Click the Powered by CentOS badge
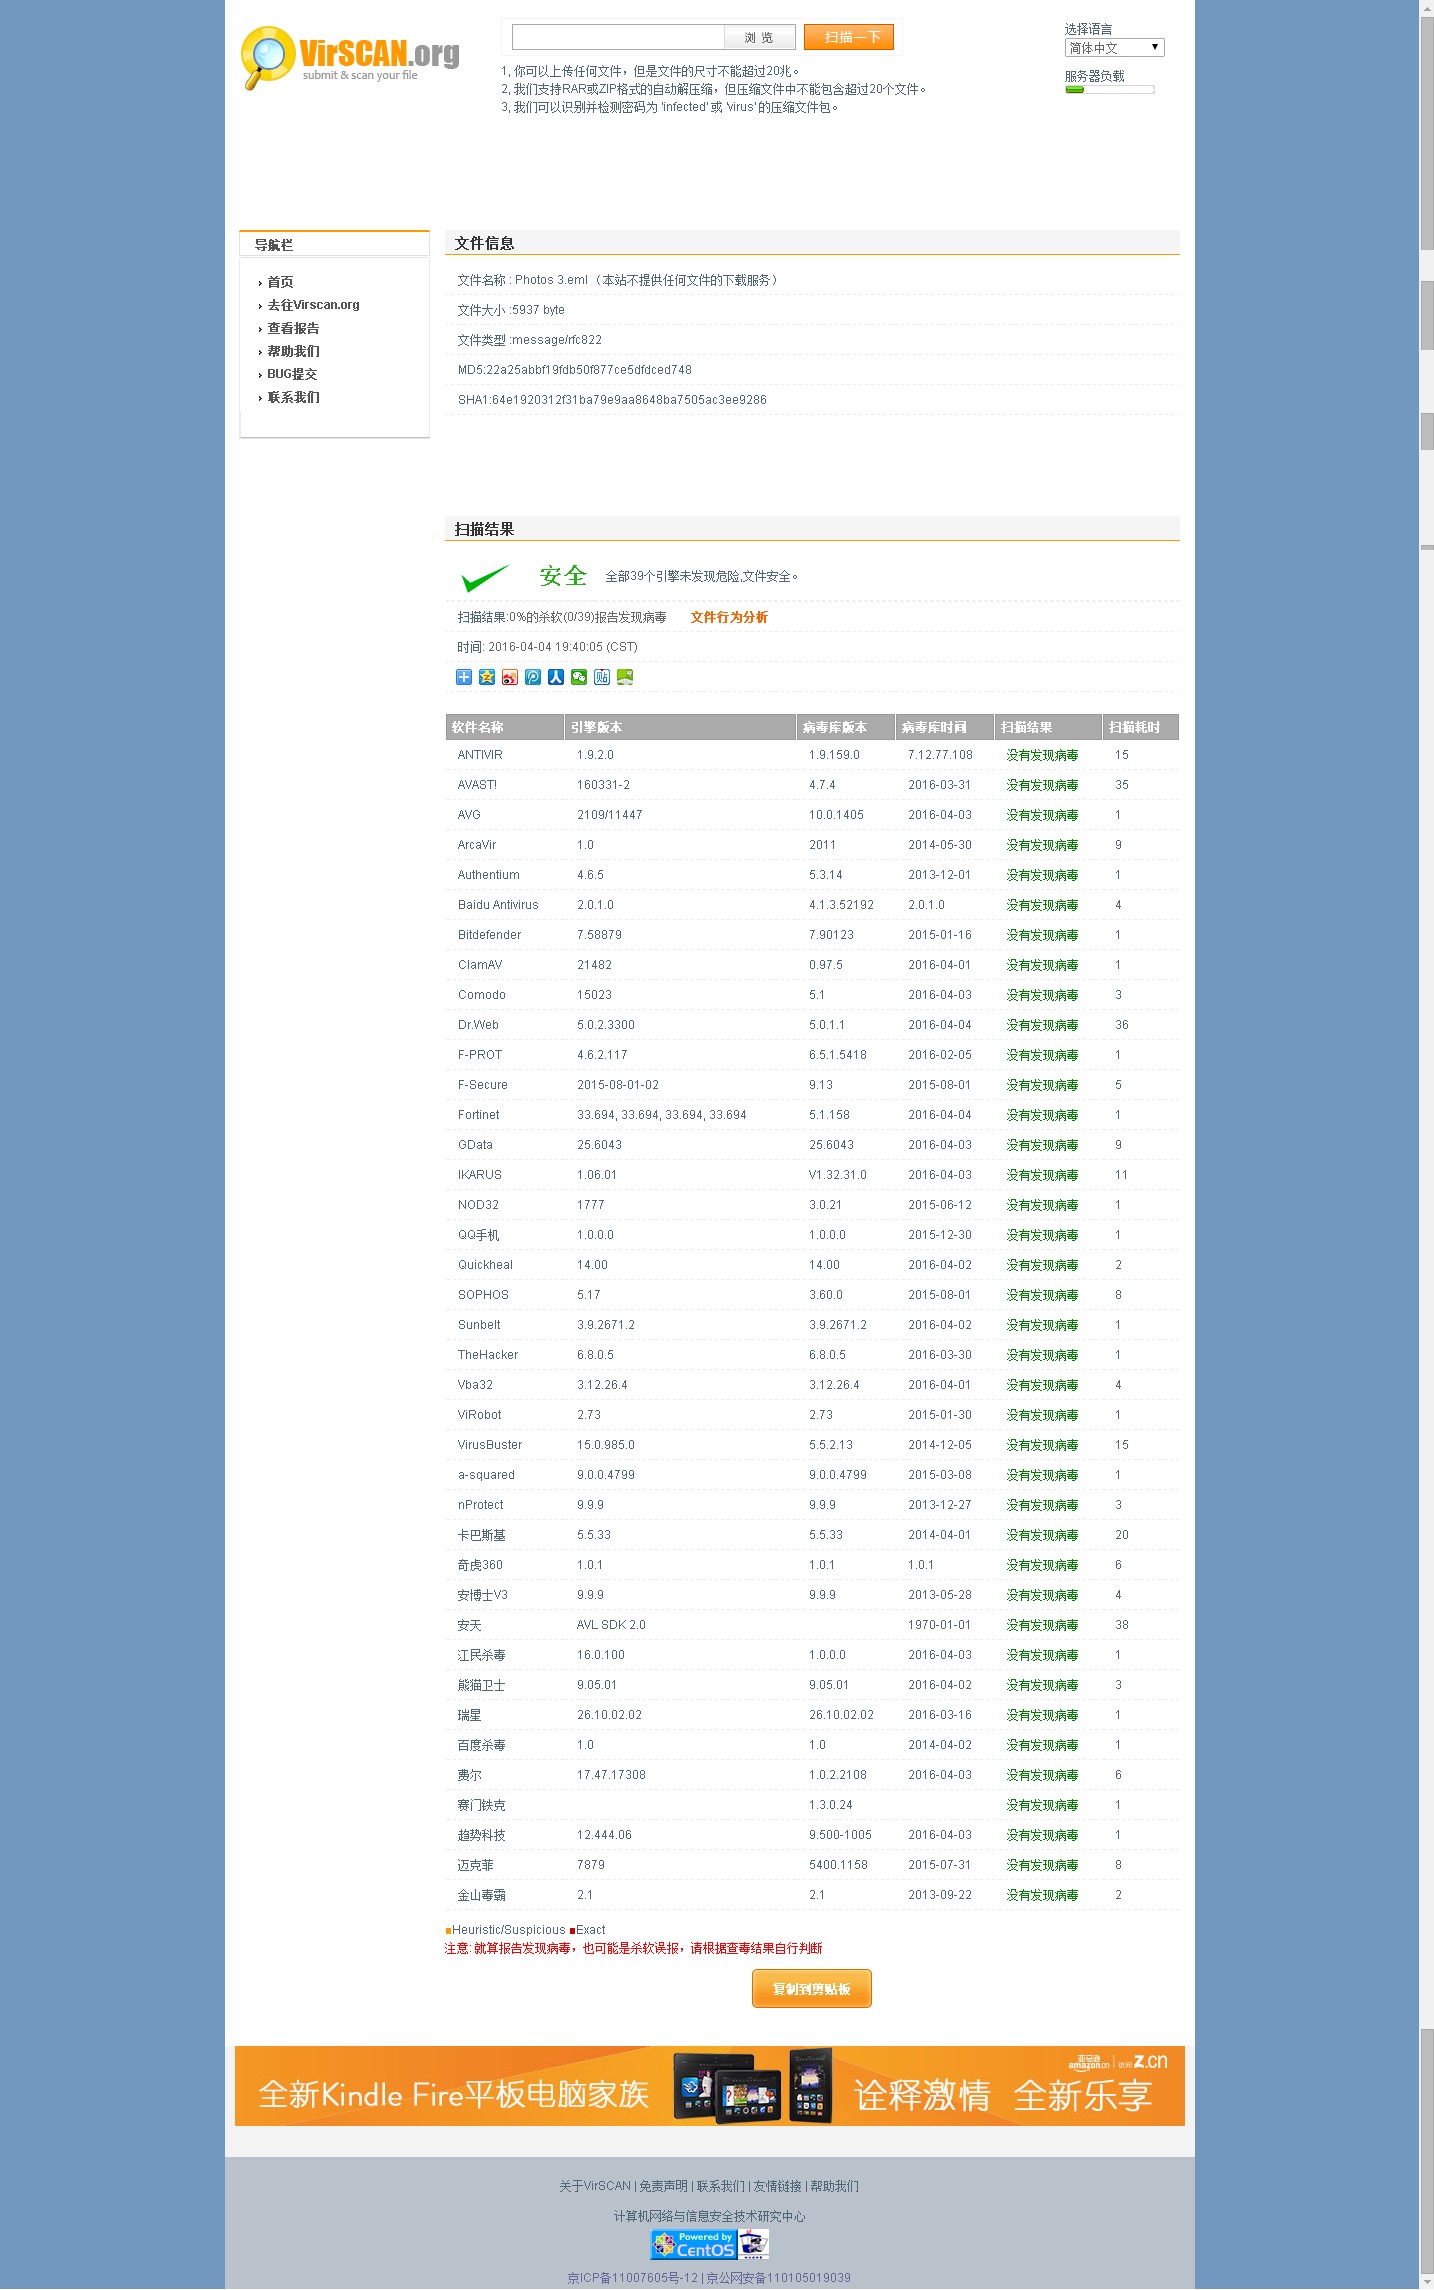This screenshot has height=2290, width=1434. click(694, 2244)
